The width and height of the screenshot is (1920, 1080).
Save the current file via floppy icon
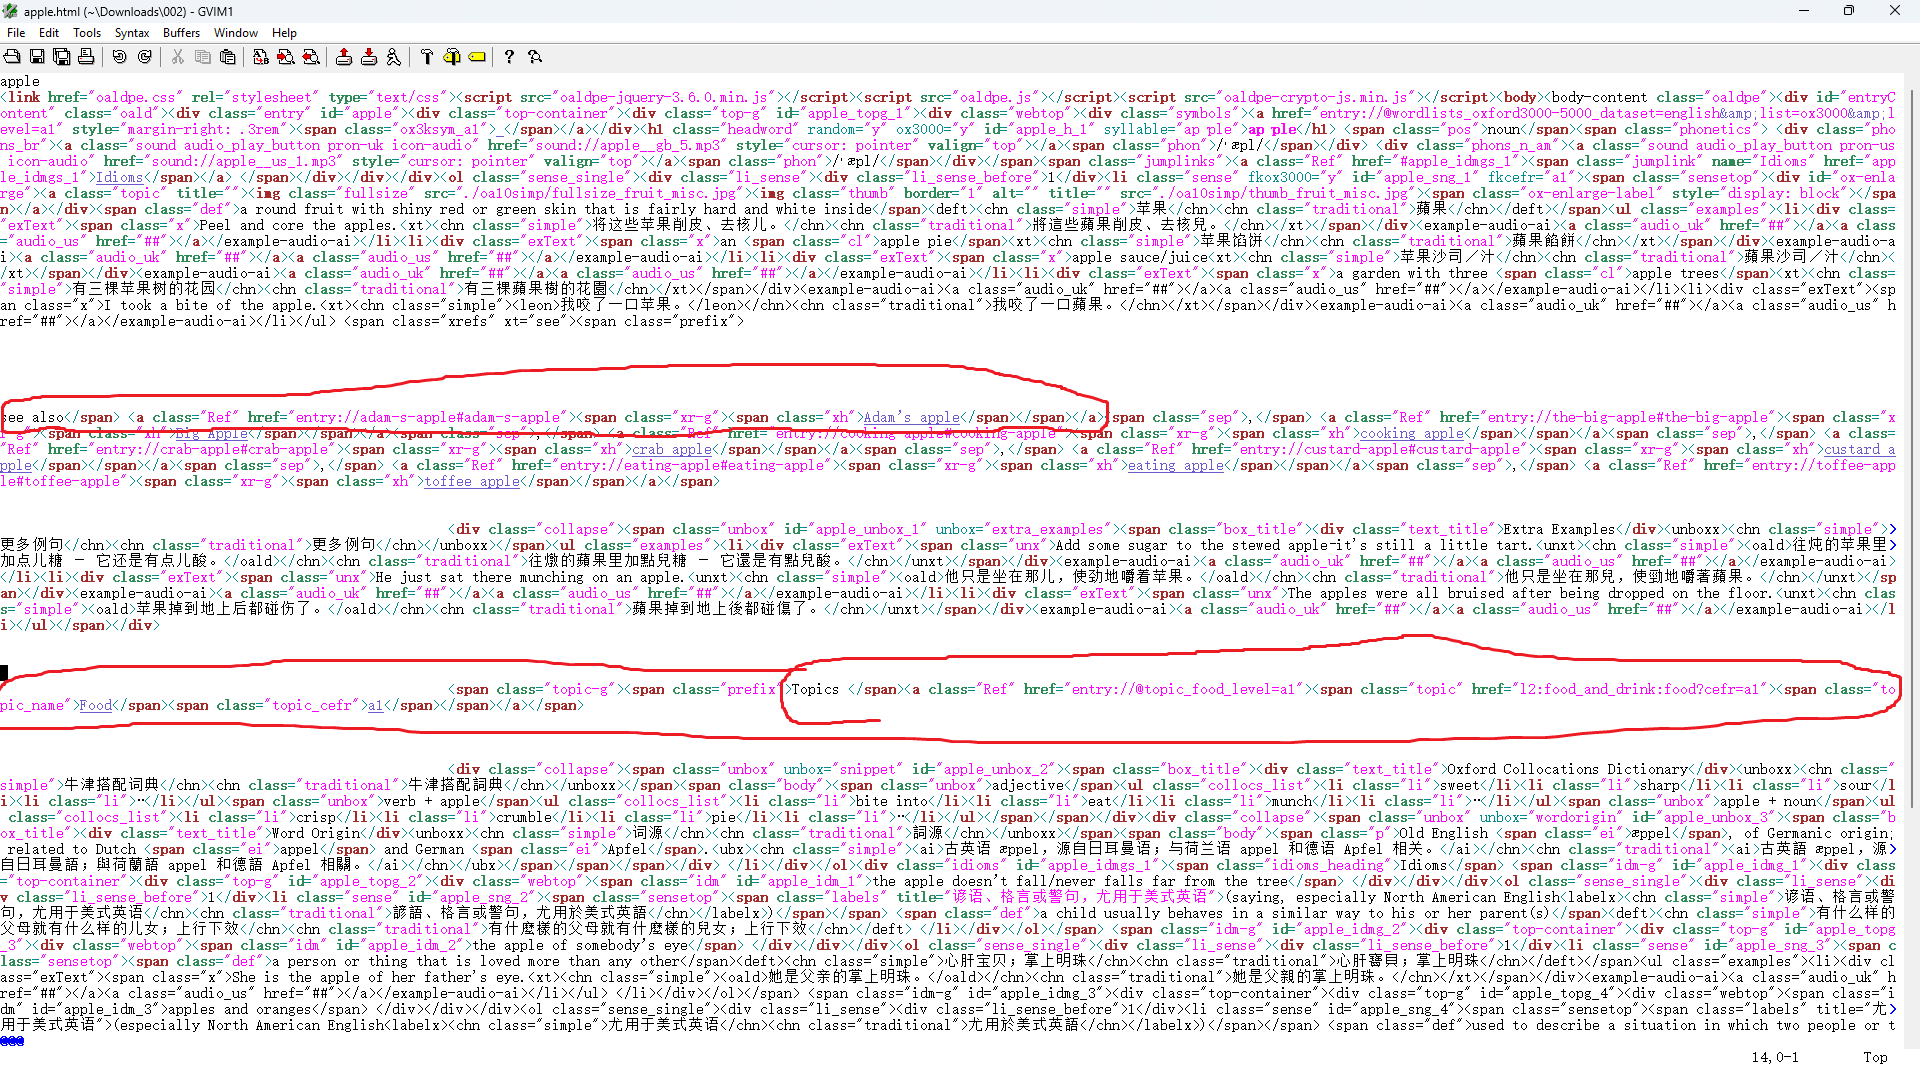tap(37, 57)
